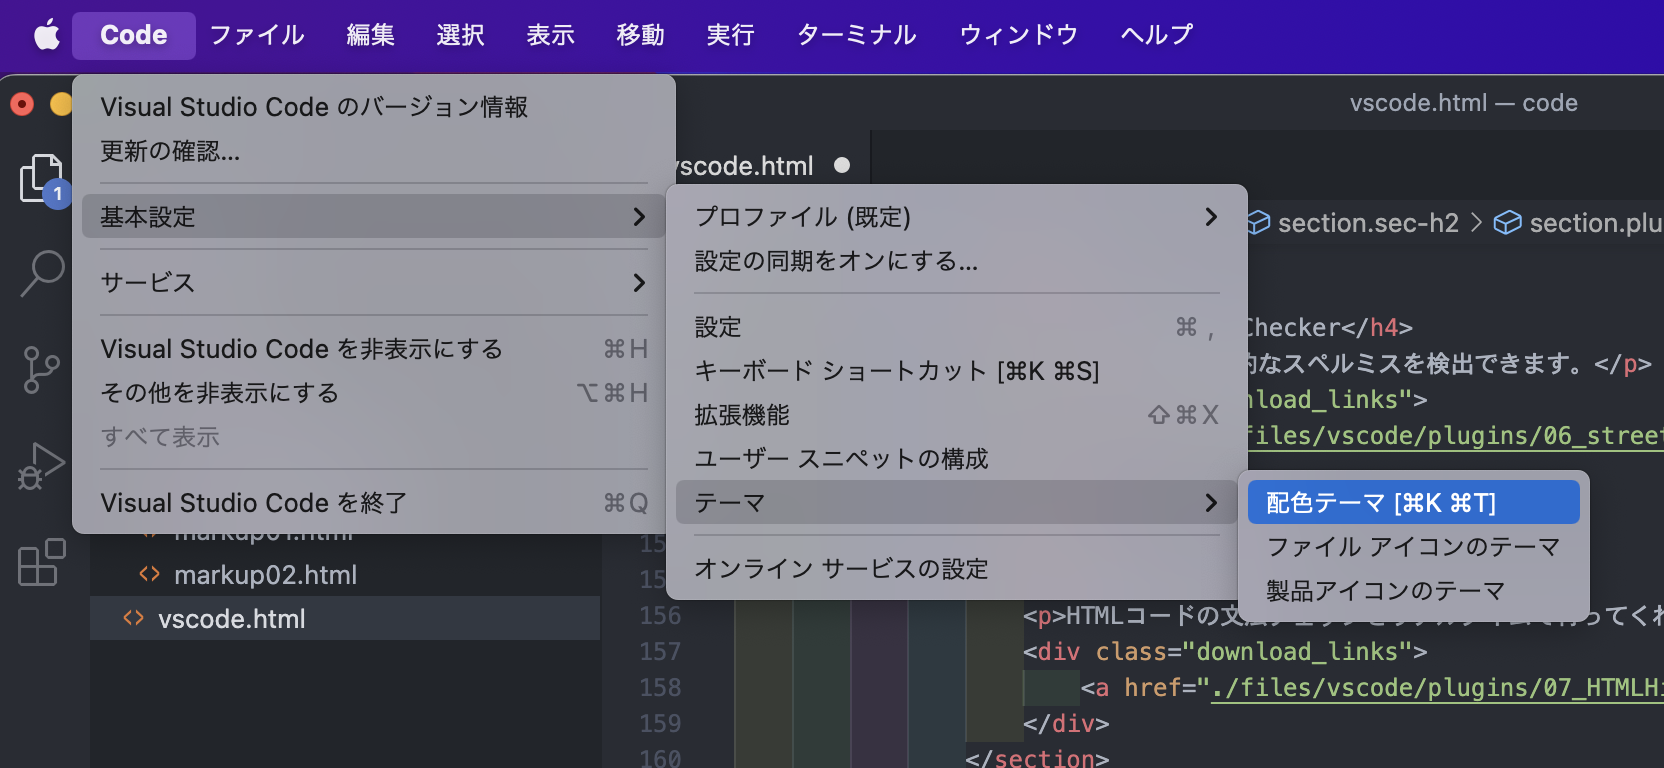This screenshot has width=1664, height=768.
Task: Open the Run and Debug icon
Action: pyautogui.click(x=41, y=466)
